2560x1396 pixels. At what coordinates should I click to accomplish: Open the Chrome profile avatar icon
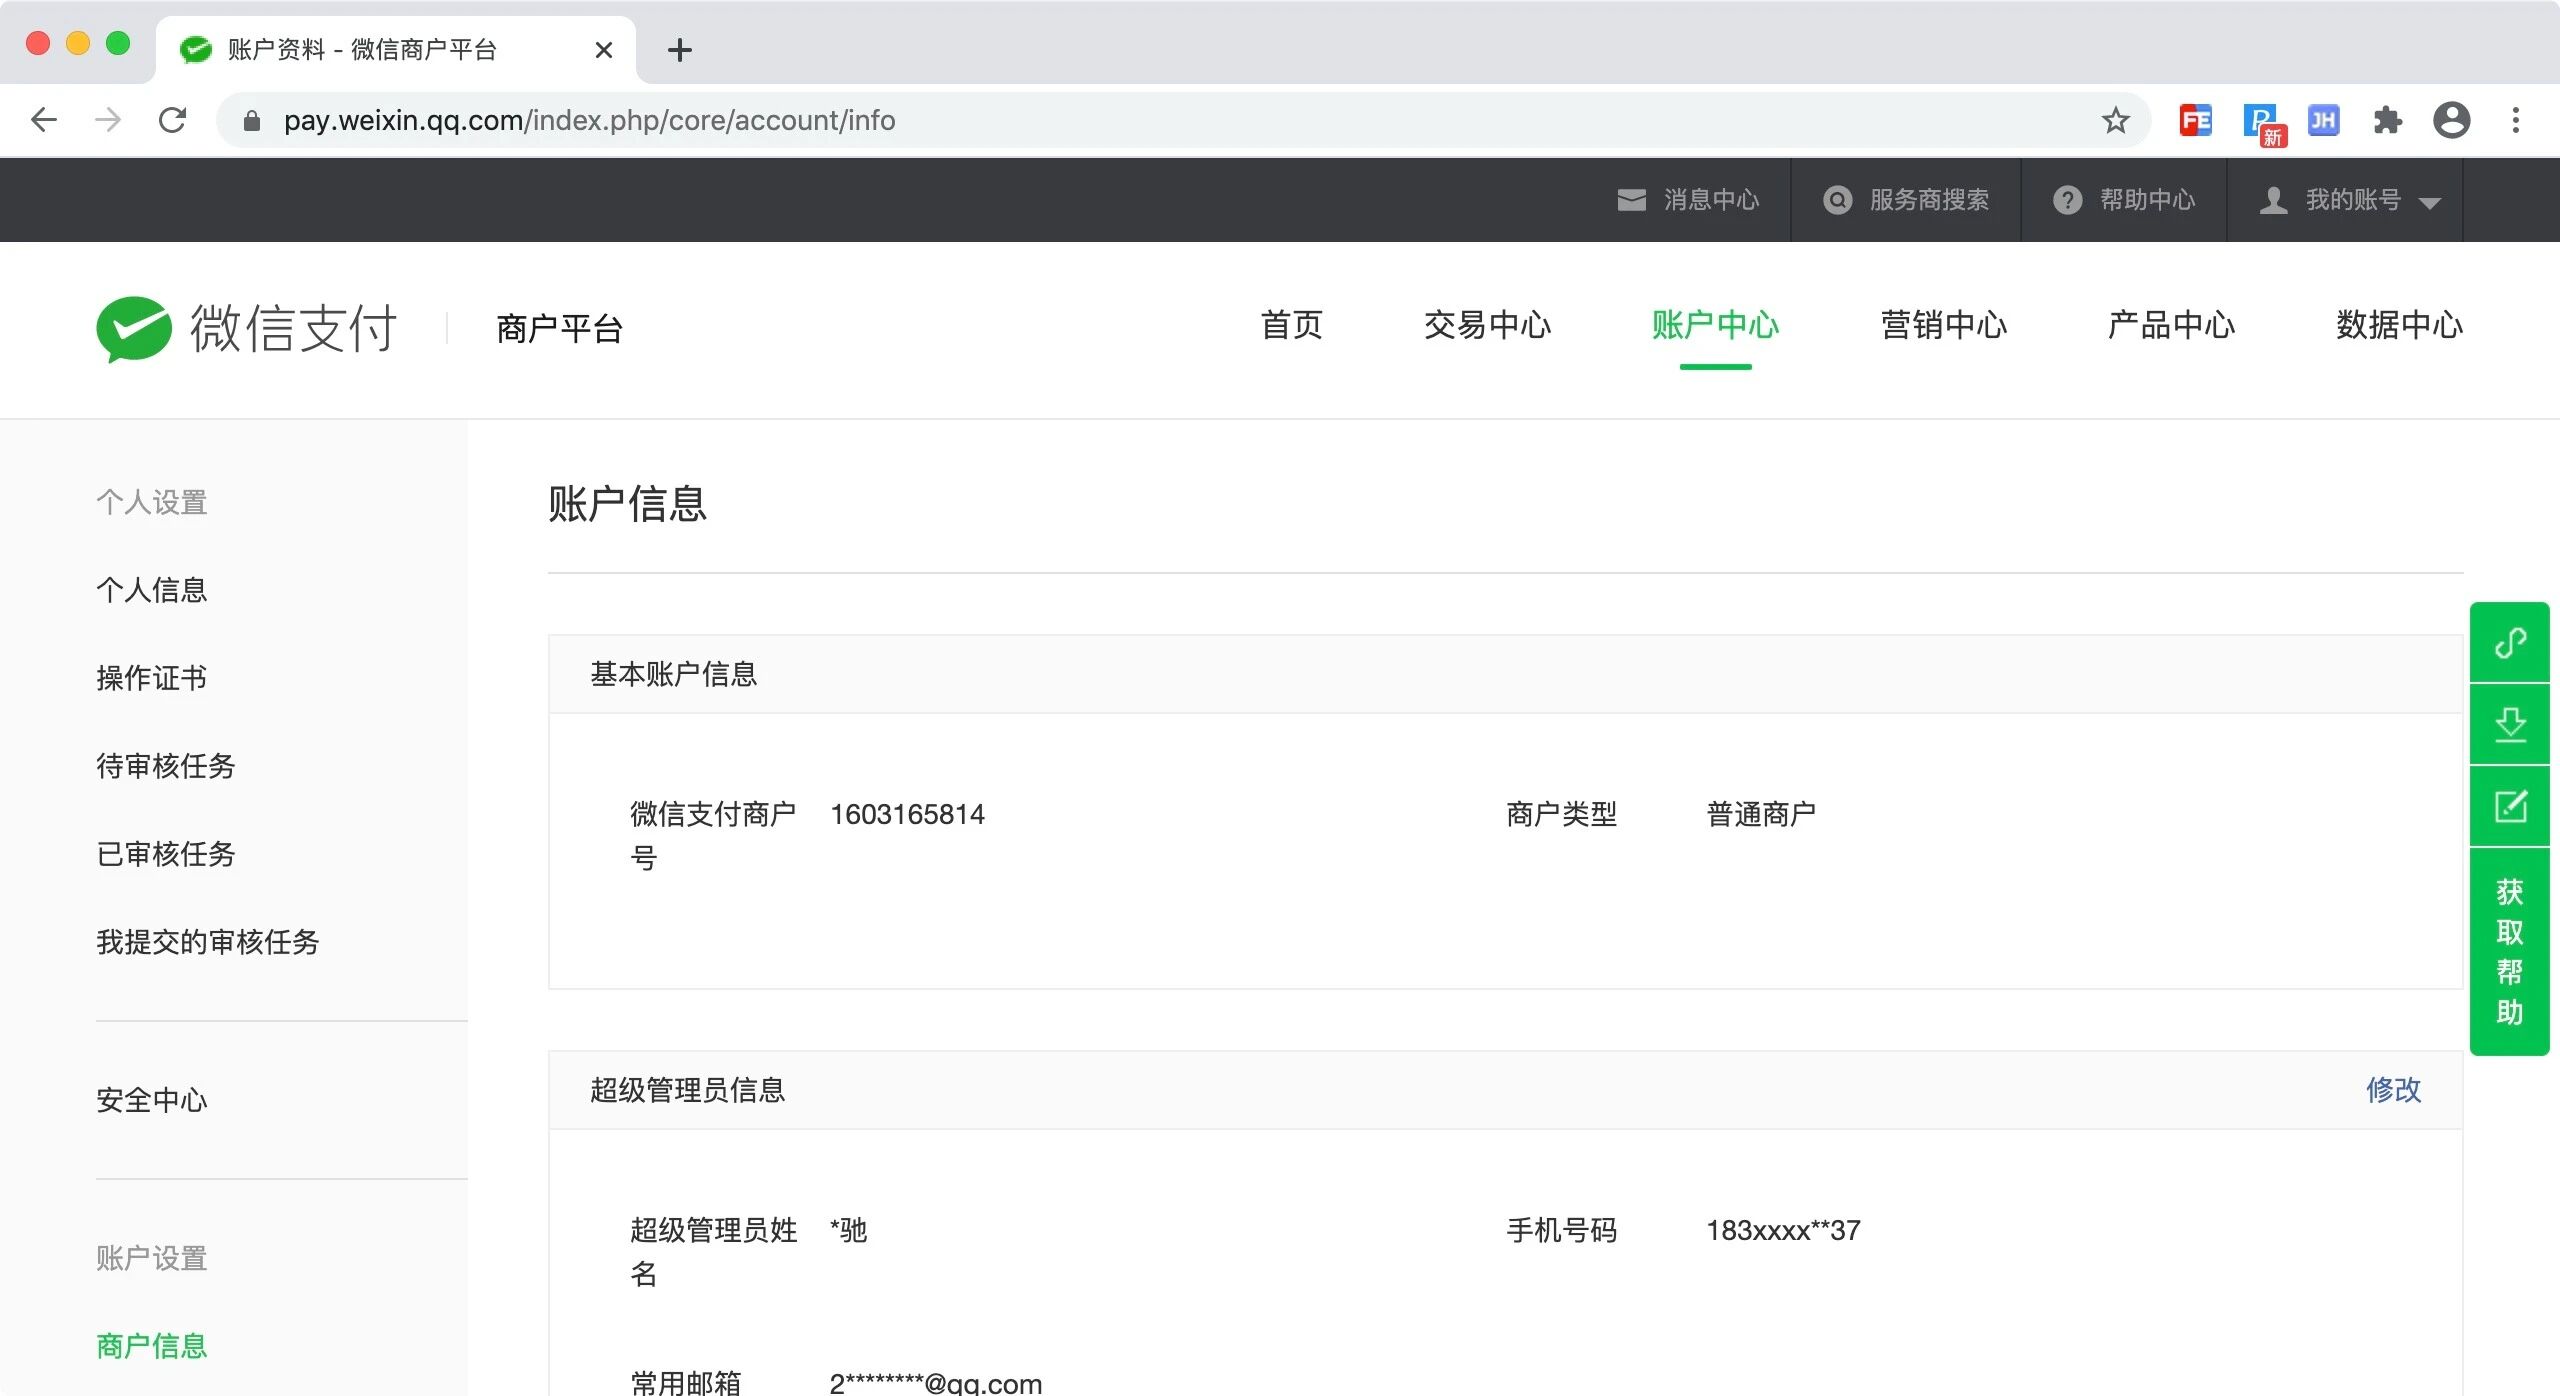pos(2451,121)
